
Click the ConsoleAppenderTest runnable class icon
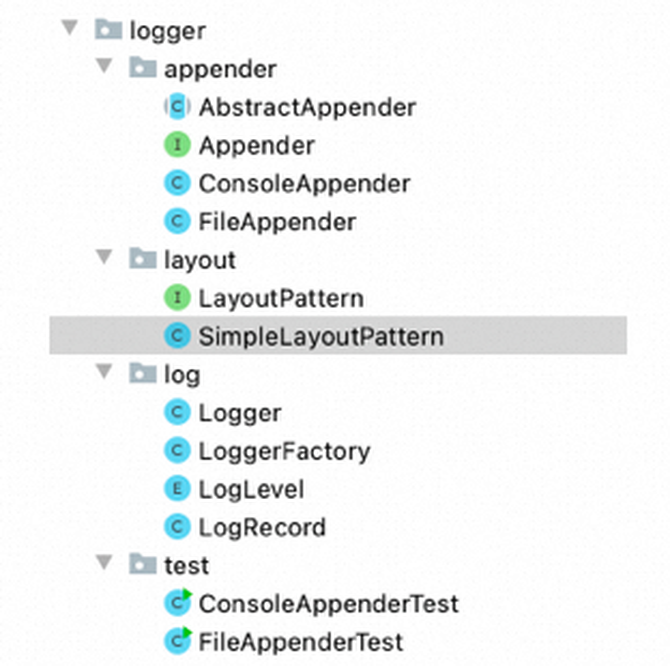click(178, 602)
